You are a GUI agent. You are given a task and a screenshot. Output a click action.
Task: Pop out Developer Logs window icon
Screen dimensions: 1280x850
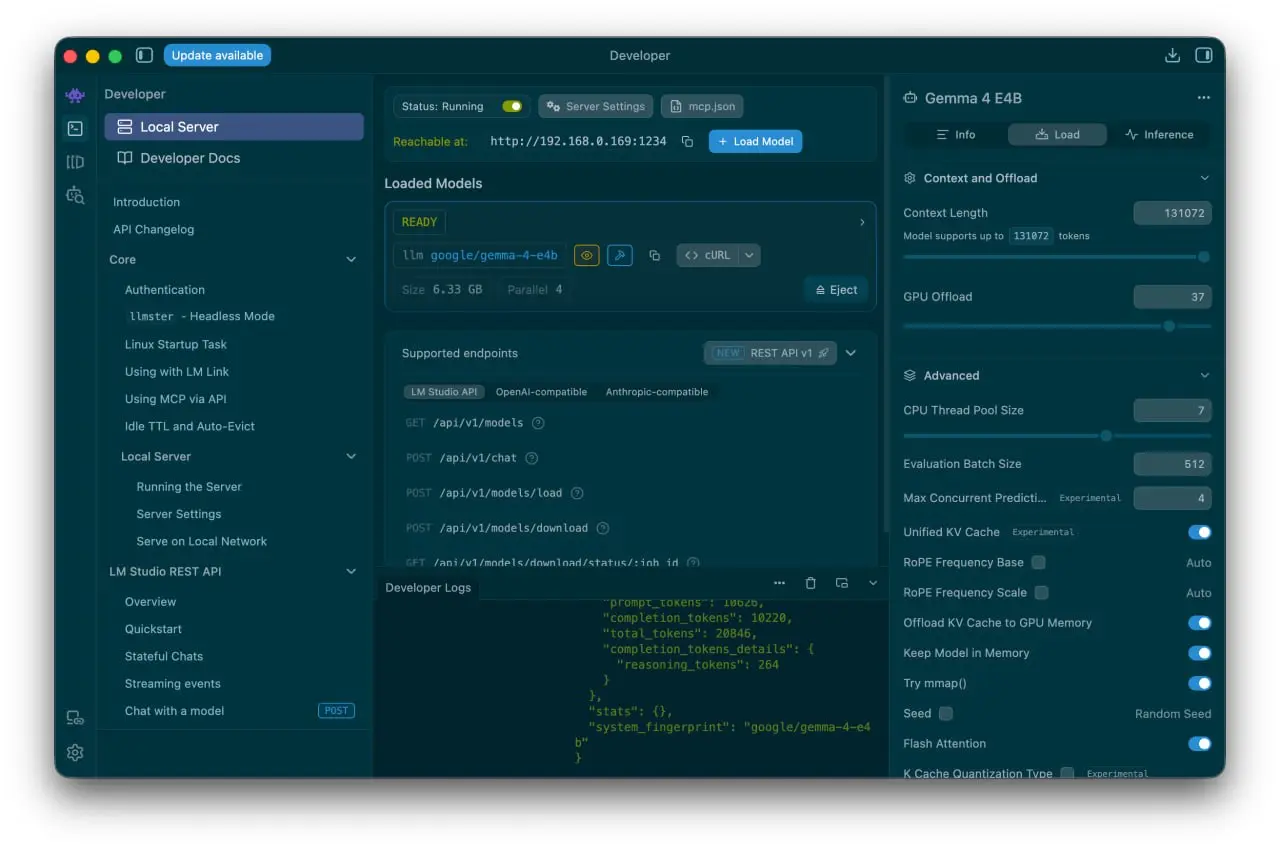842,583
